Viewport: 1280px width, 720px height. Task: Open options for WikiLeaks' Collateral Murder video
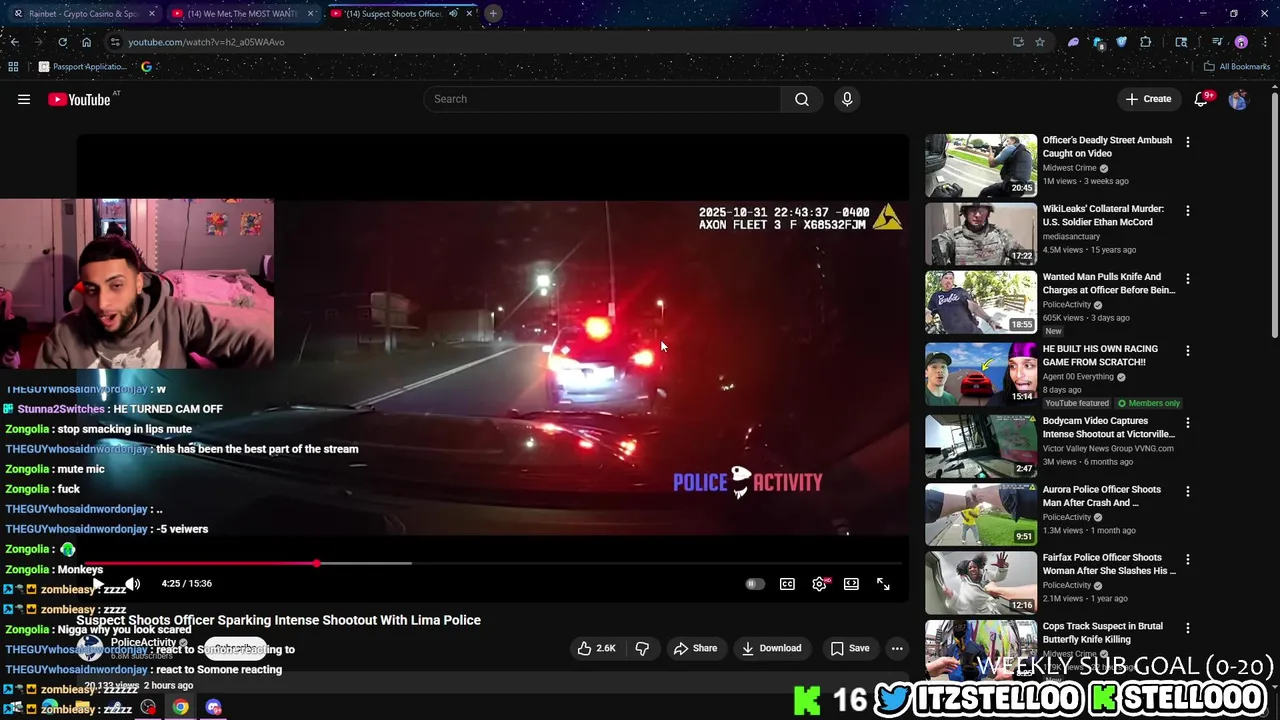click(x=1188, y=212)
